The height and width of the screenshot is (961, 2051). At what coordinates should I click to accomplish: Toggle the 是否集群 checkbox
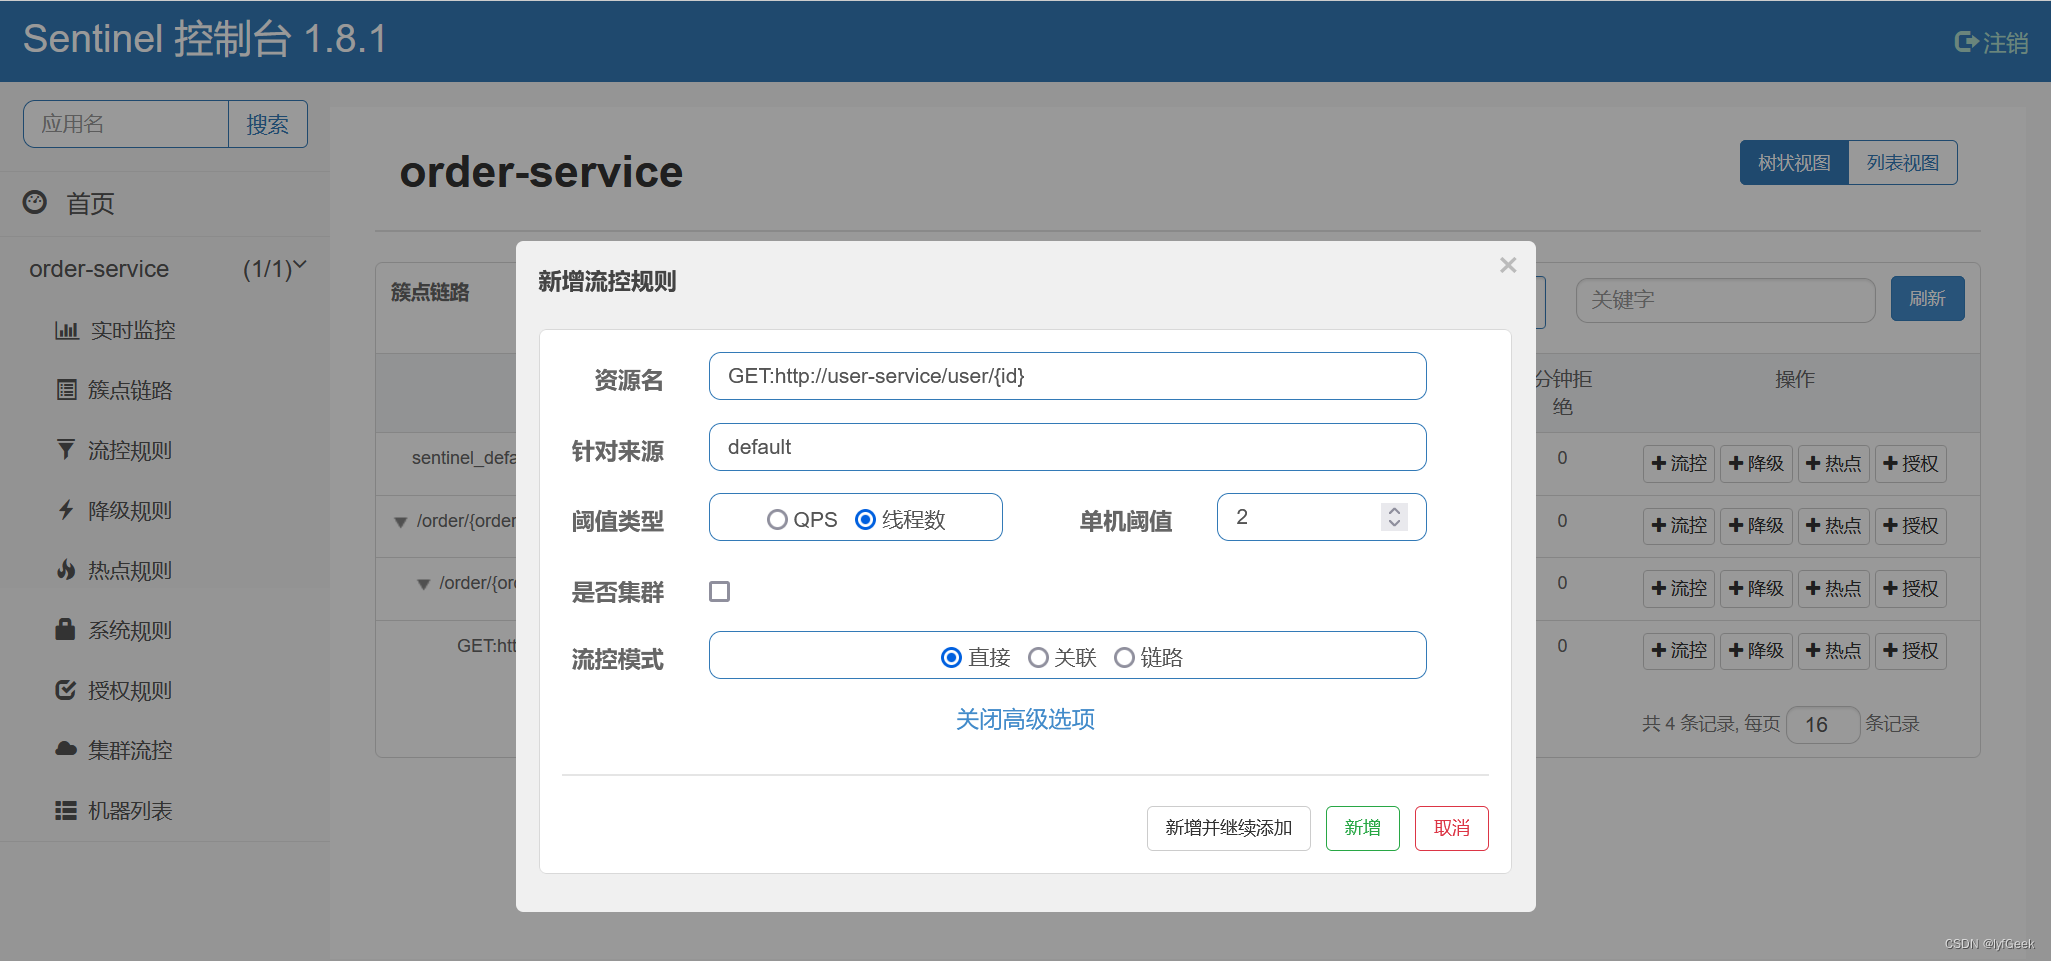coord(719,591)
